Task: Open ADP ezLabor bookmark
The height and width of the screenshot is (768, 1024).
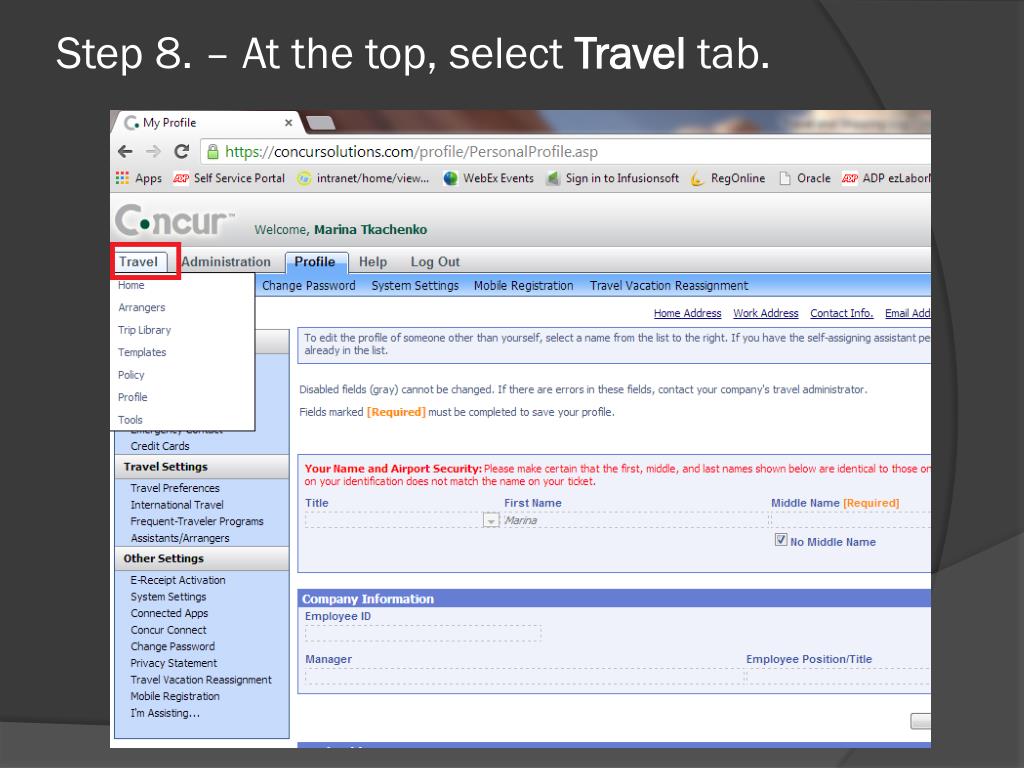Action: [x=886, y=178]
